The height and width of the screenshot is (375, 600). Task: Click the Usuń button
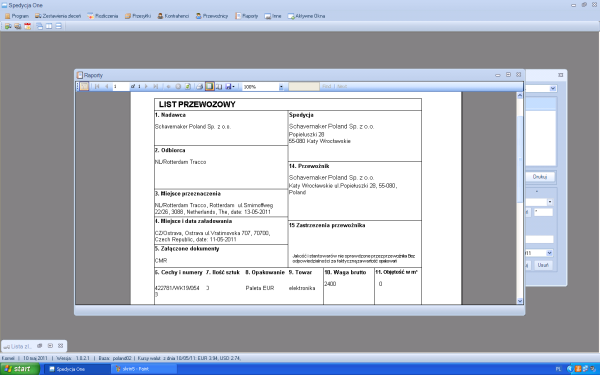543,265
